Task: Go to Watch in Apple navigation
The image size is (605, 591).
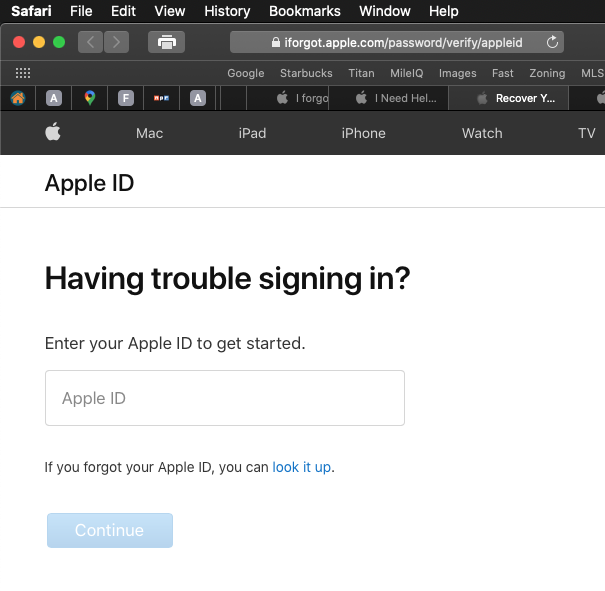Action: (x=482, y=133)
